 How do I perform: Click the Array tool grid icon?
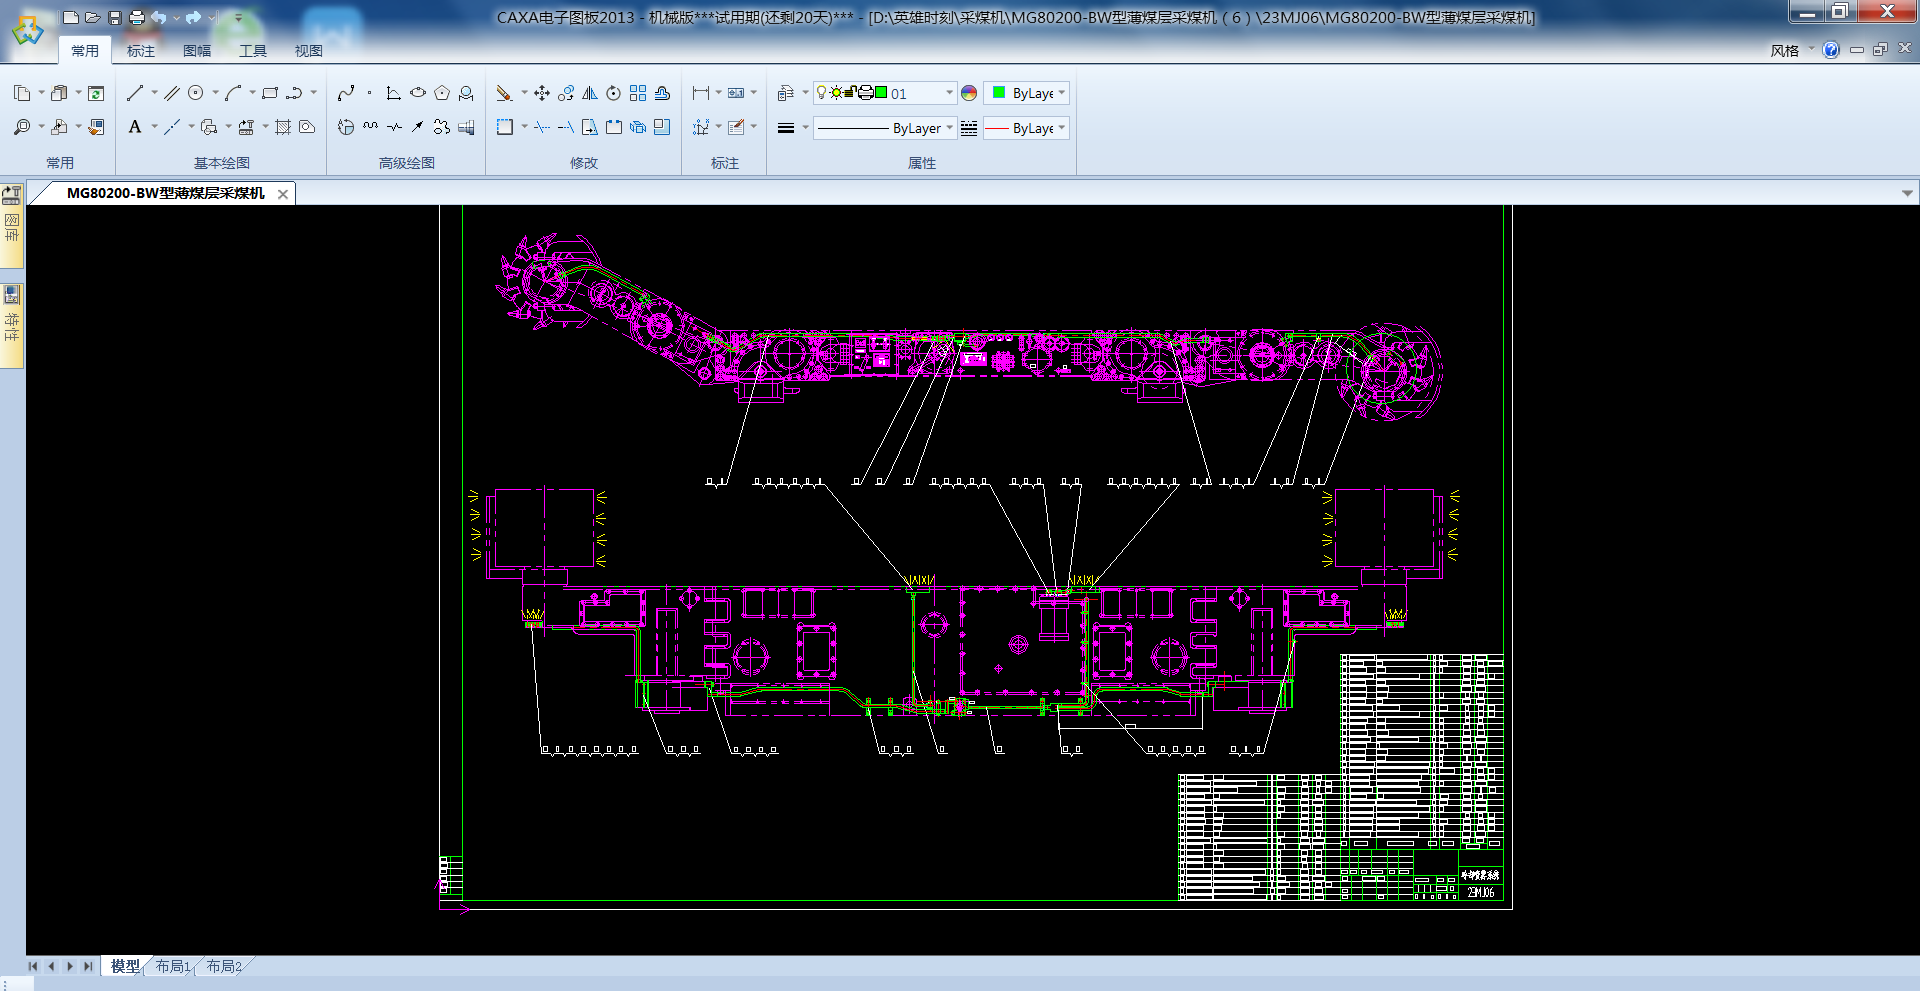[x=638, y=93]
